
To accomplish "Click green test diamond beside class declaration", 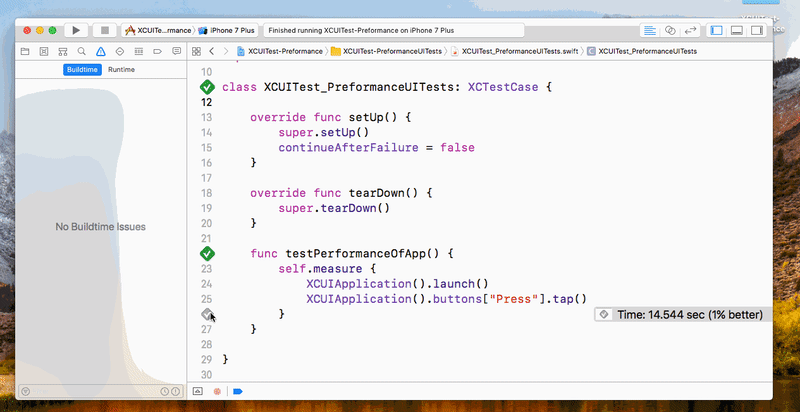I will click(x=207, y=87).
